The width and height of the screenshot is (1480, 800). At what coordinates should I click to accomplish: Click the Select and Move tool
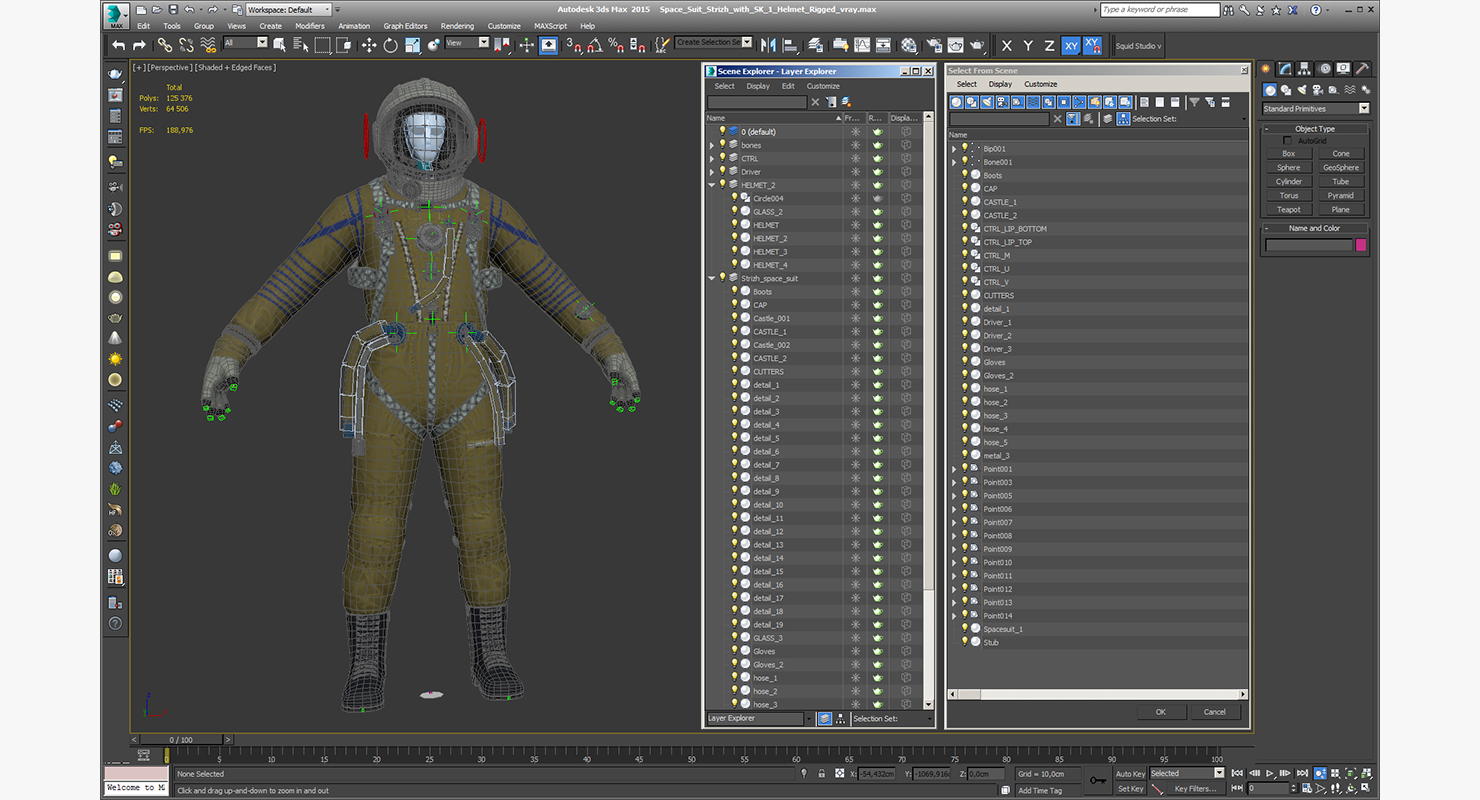[x=368, y=45]
